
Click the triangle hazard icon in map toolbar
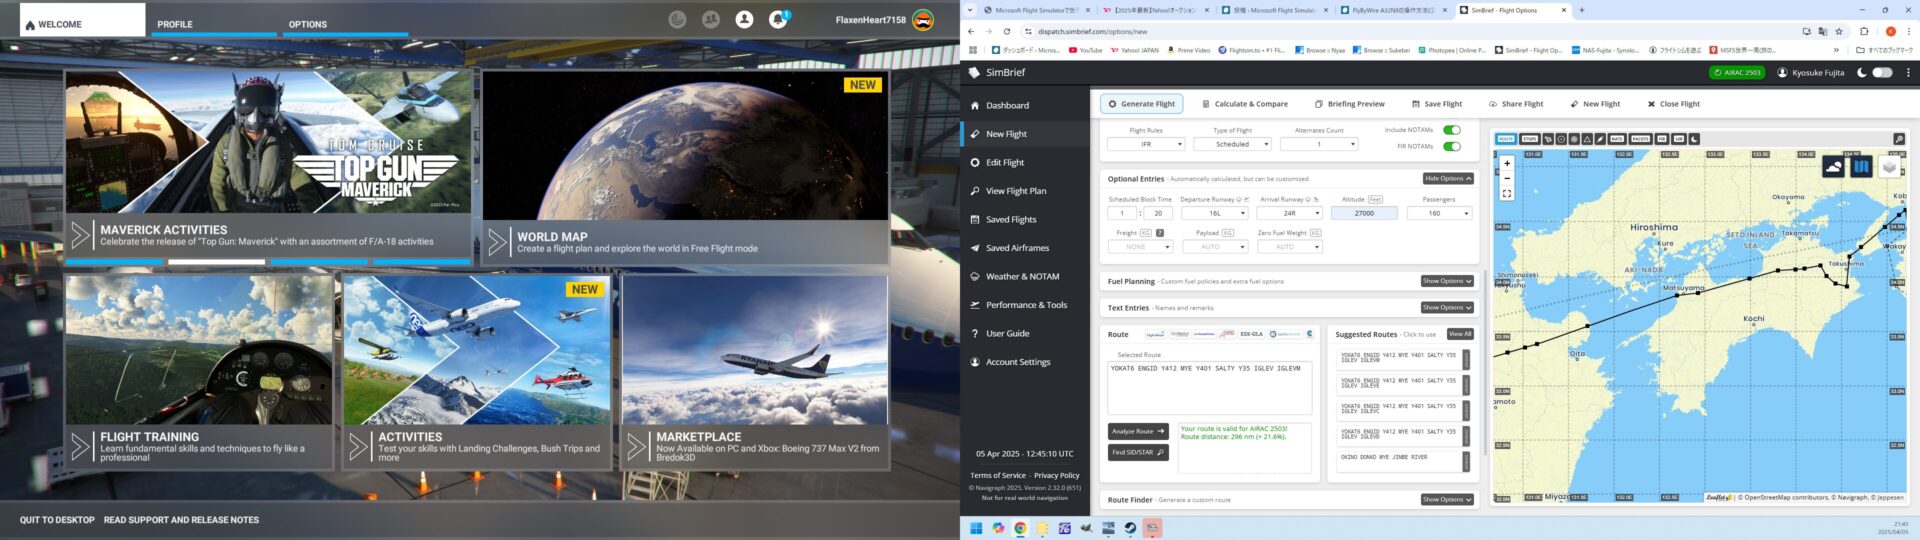point(1587,139)
